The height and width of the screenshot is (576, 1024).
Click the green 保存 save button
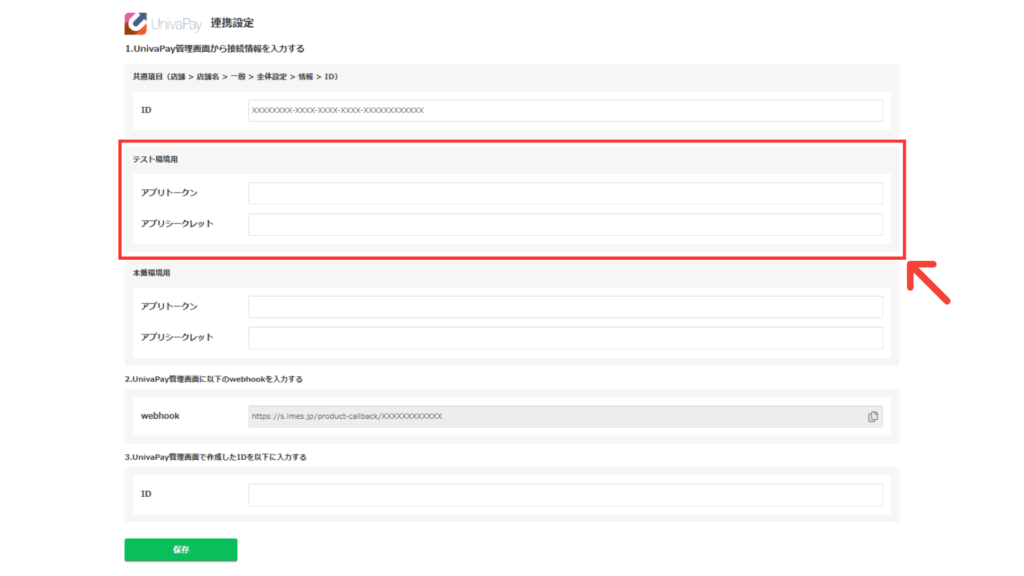point(181,550)
